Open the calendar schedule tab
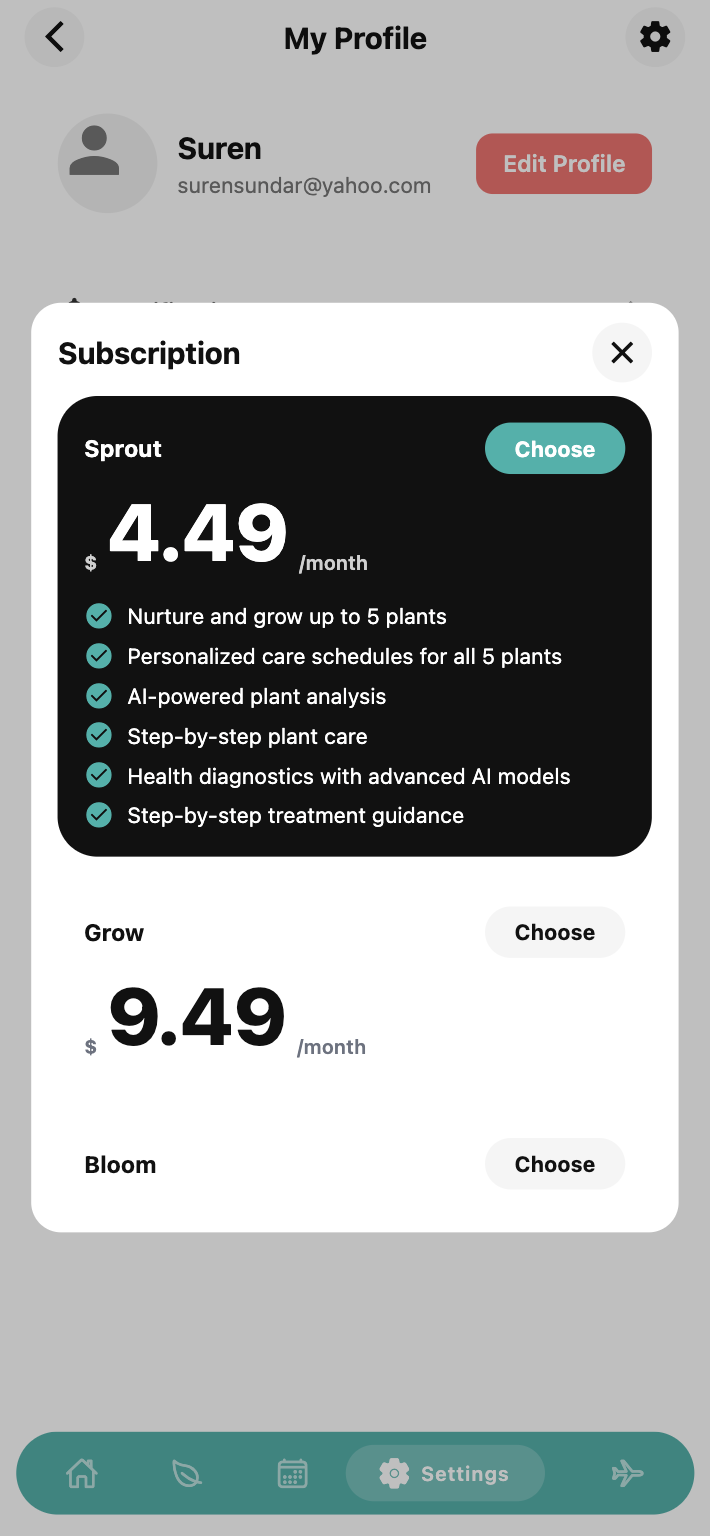Image resolution: width=710 pixels, height=1536 pixels. (292, 1473)
